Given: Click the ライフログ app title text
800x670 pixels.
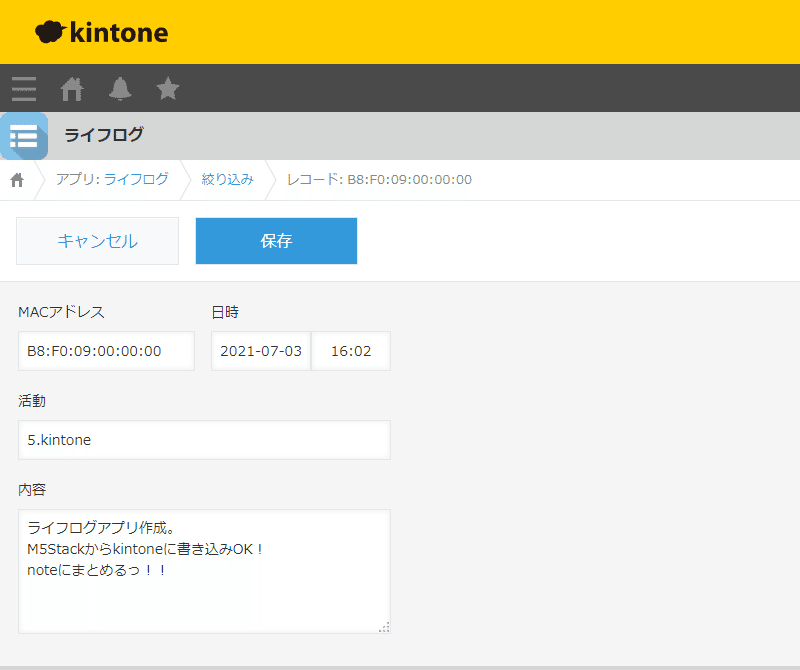Looking at the screenshot, I should click(104, 135).
